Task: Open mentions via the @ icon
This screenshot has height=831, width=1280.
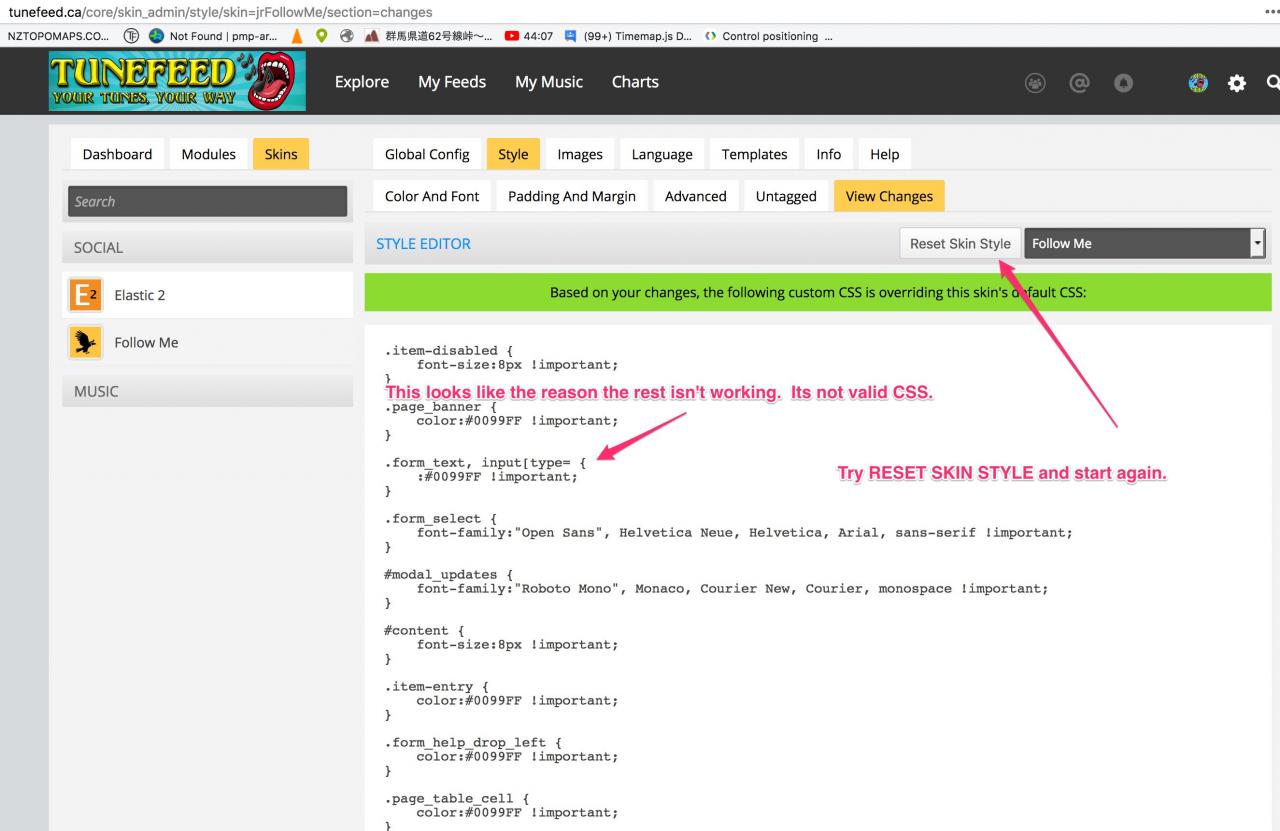Action: point(1079,84)
